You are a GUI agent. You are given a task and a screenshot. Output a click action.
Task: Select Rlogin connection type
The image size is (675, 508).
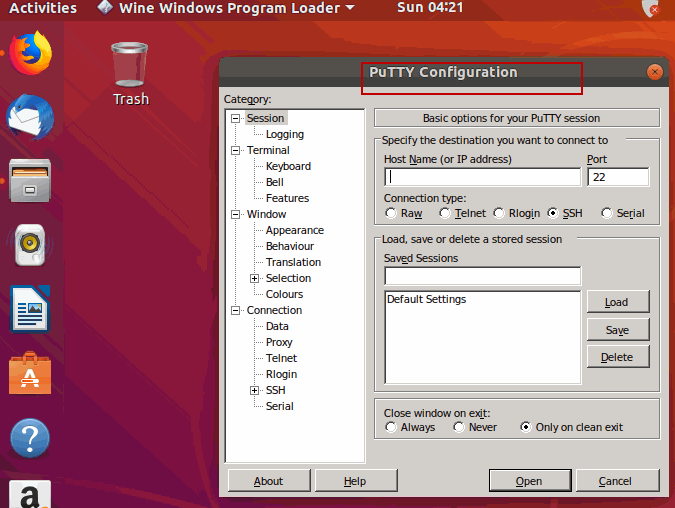499,213
